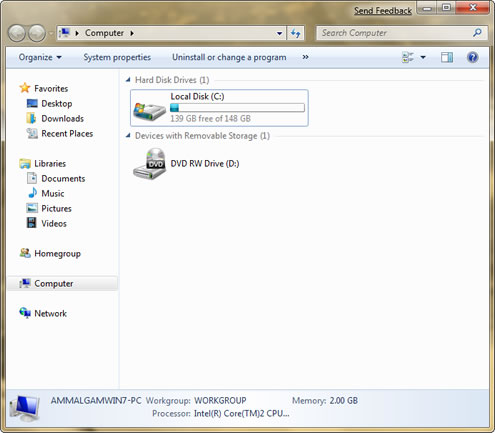Select Favorites in the navigation pane
The width and height of the screenshot is (495, 433).
point(51,89)
